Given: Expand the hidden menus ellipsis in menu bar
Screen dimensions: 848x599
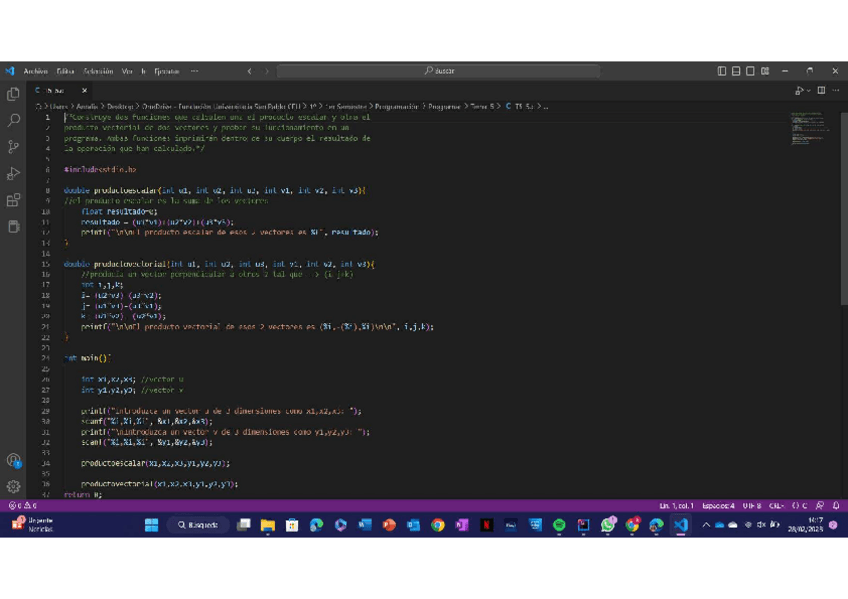Looking at the screenshot, I should tap(194, 71).
